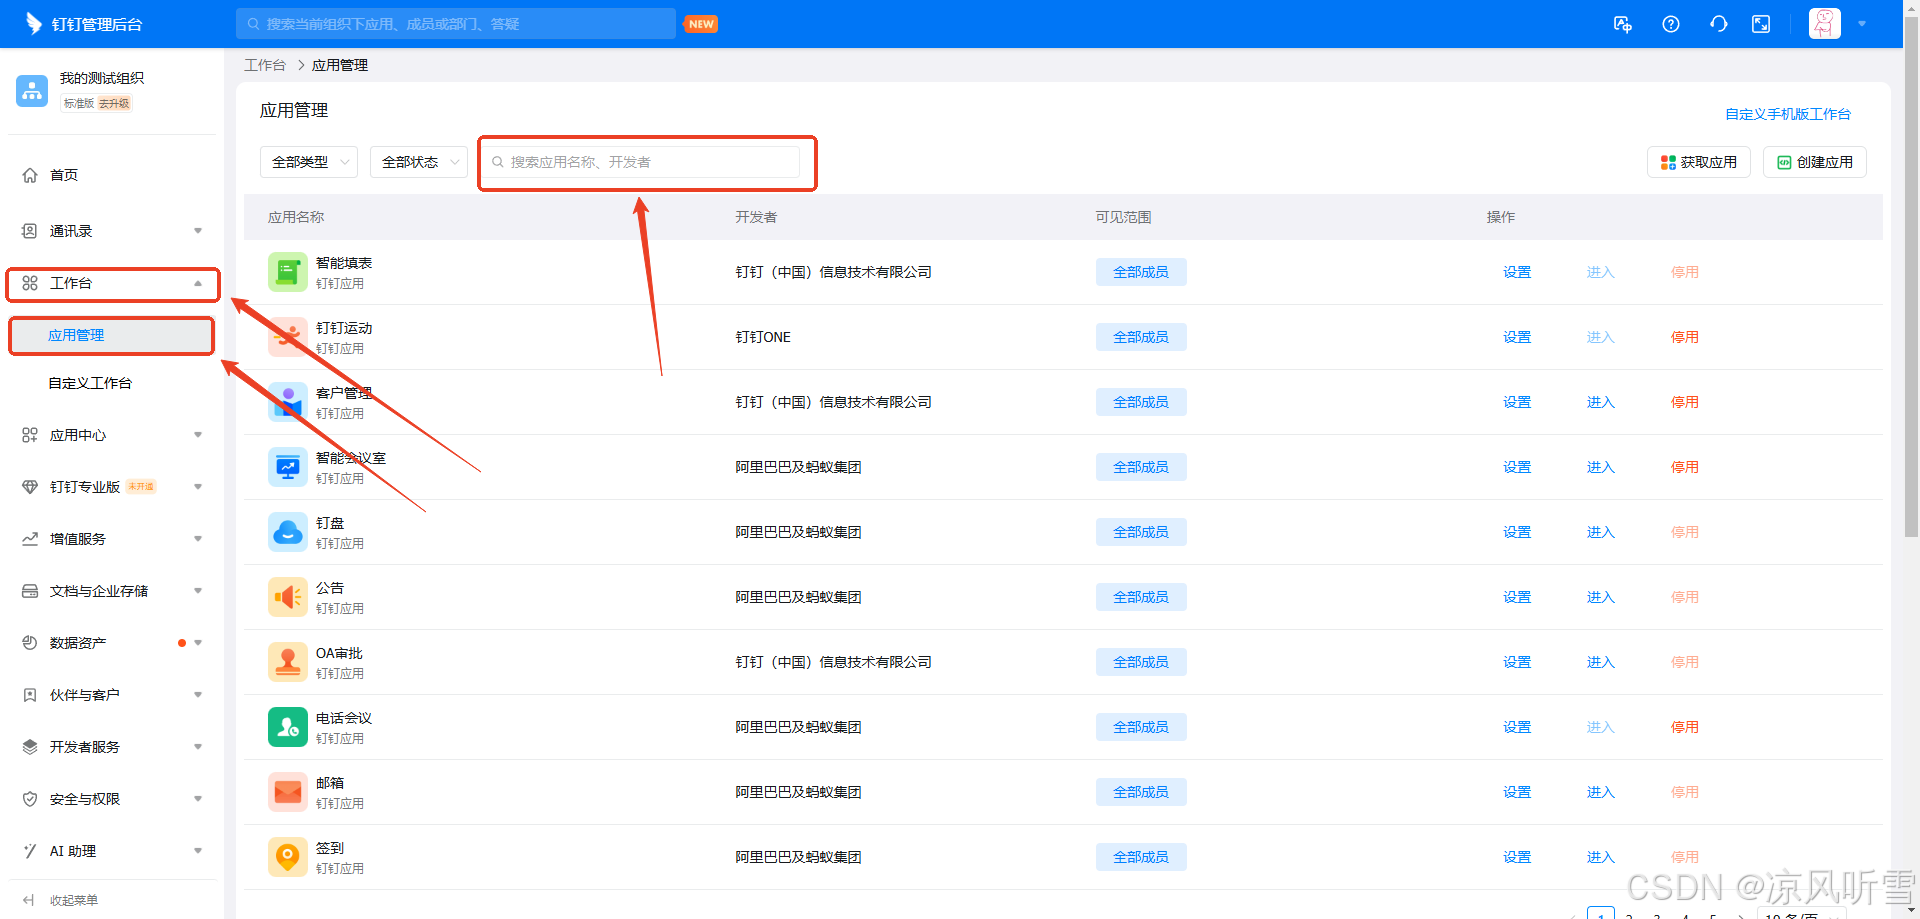Open the user avatar in top bar

point(1825,24)
